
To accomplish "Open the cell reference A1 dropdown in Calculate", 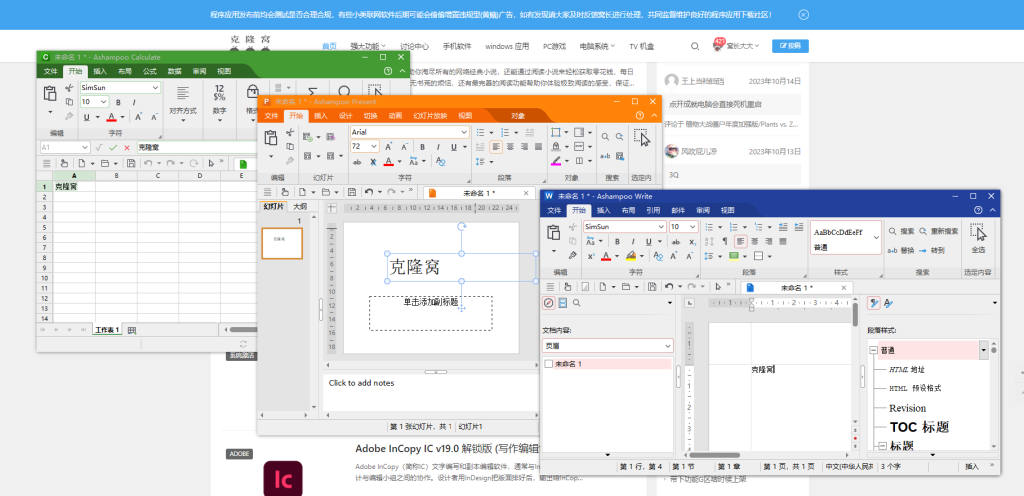I will [x=84, y=148].
